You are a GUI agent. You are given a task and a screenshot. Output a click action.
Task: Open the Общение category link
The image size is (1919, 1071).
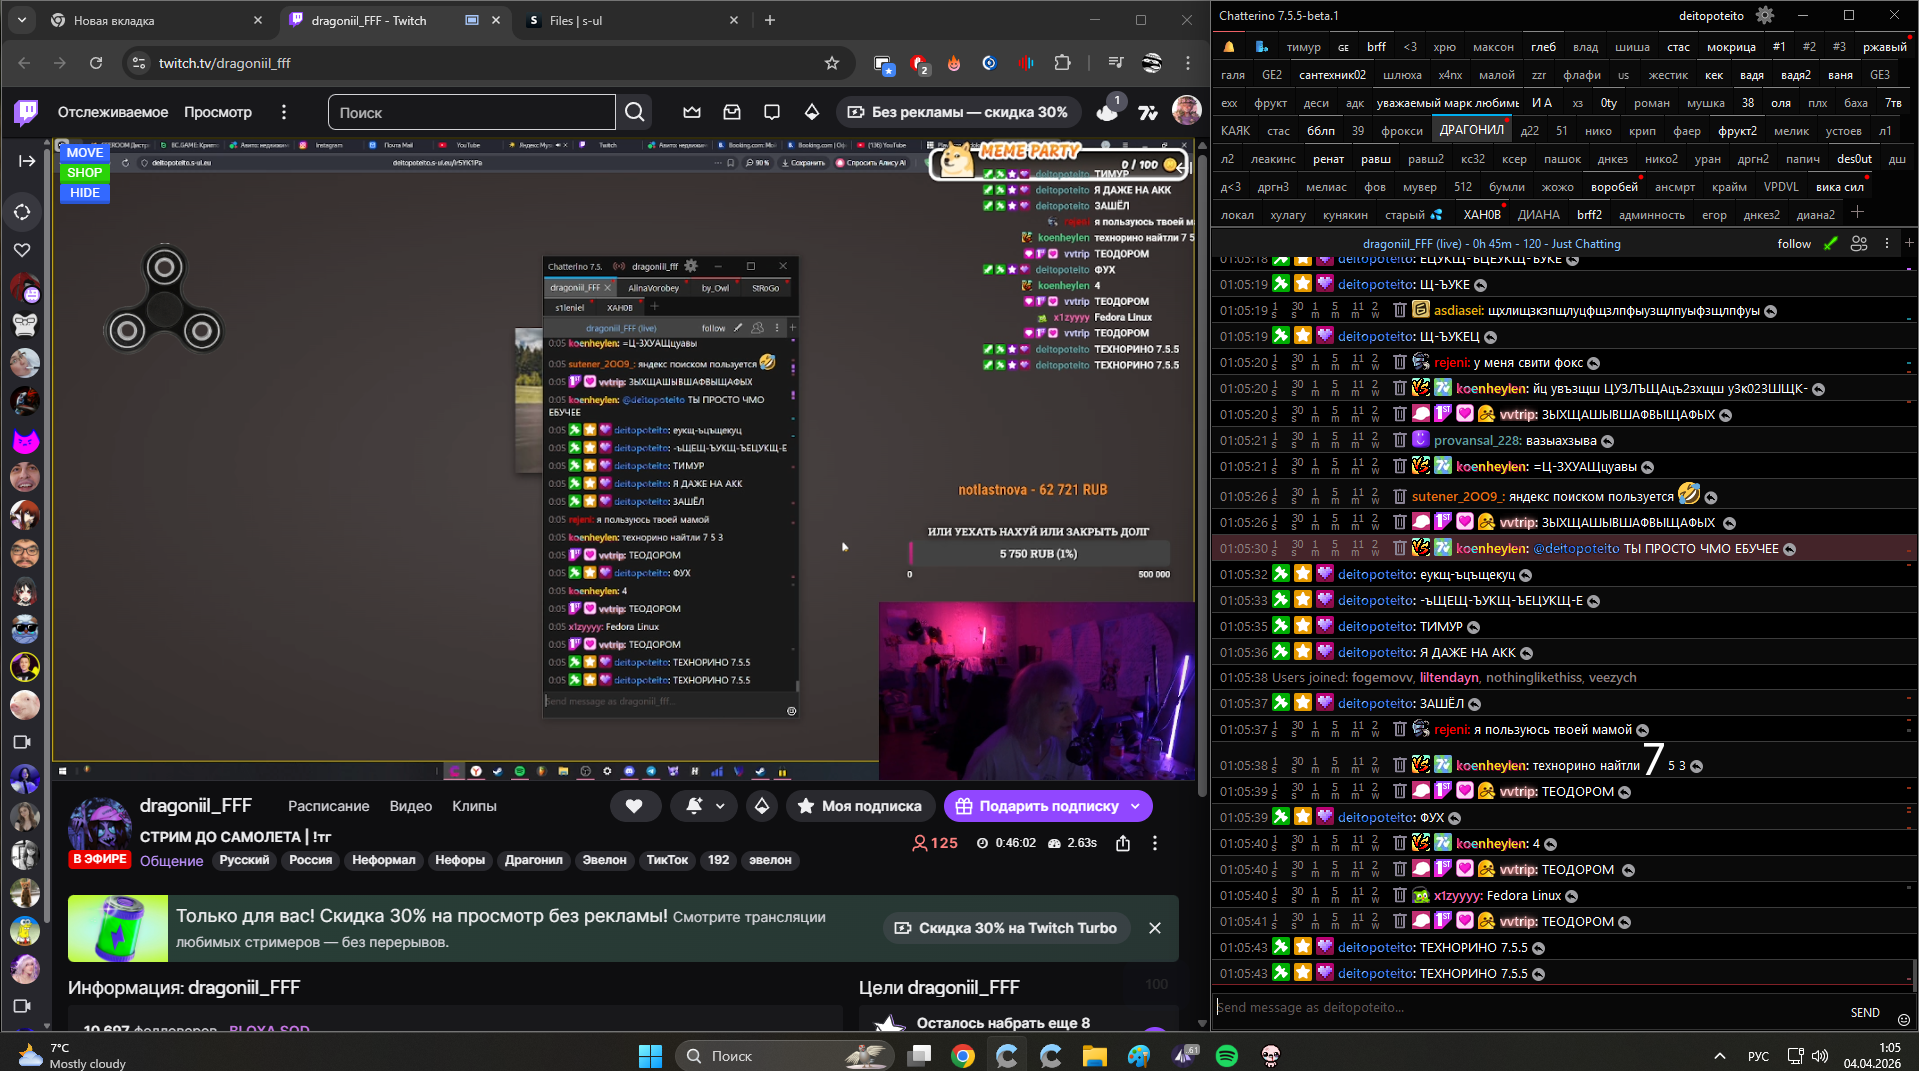(x=171, y=861)
